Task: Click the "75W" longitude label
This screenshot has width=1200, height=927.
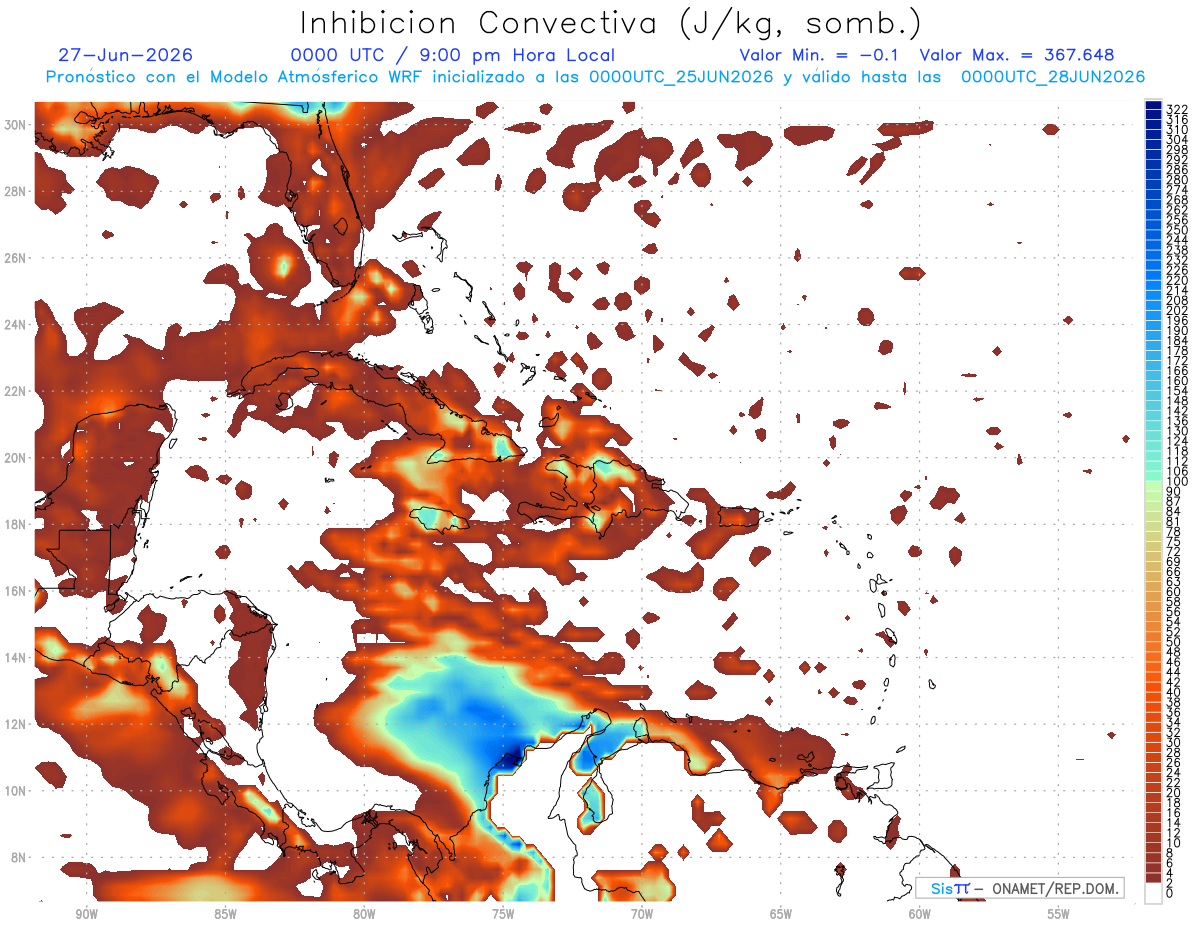Action: click(503, 914)
